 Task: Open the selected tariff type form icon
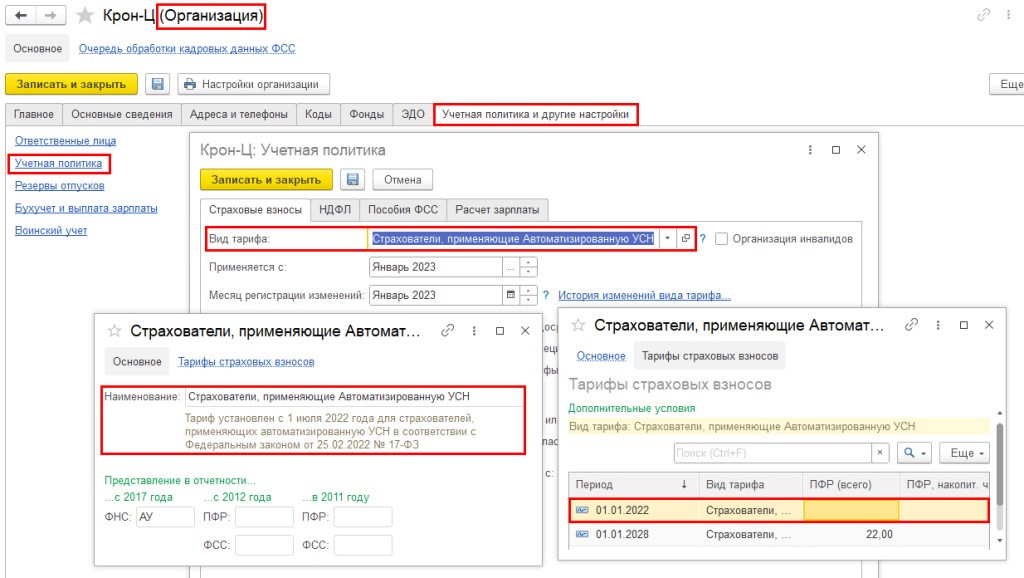[685, 239]
